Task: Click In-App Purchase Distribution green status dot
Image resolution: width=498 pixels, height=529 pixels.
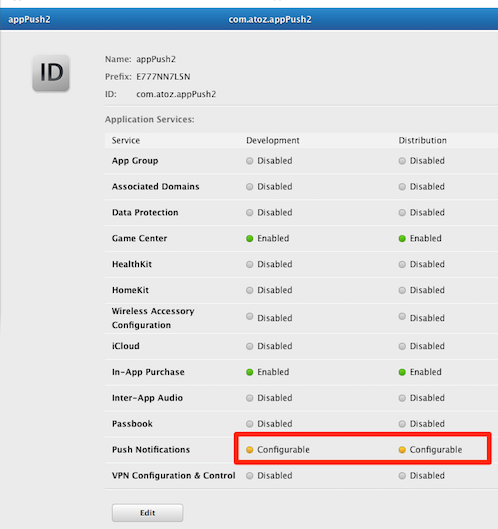Action: [x=402, y=372]
